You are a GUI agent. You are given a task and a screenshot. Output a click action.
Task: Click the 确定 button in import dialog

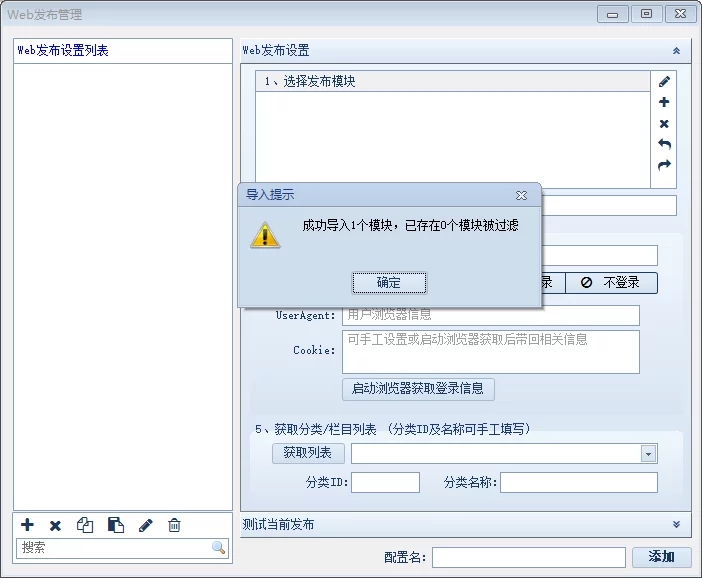point(389,283)
